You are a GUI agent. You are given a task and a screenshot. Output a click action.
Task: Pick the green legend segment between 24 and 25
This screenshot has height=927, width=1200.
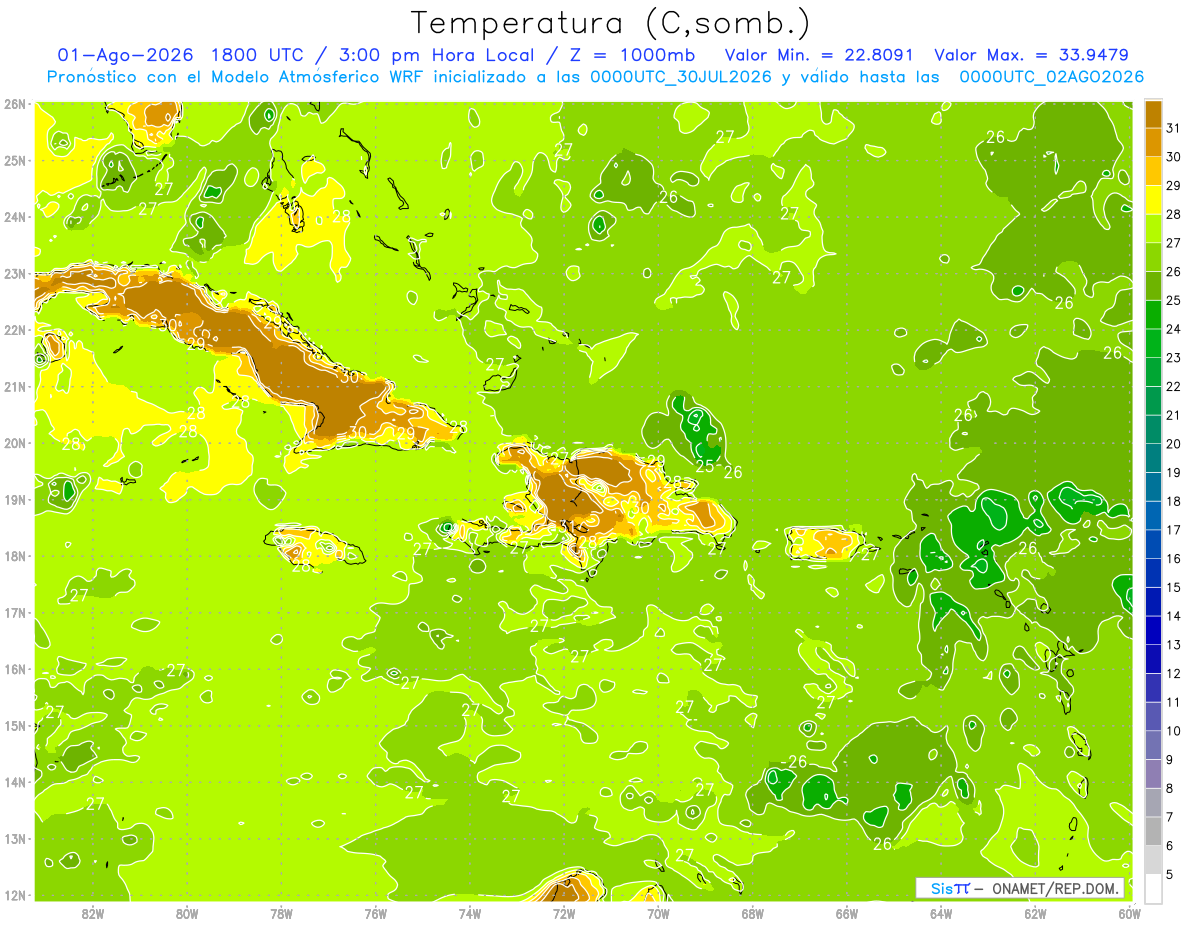(1153, 314)
